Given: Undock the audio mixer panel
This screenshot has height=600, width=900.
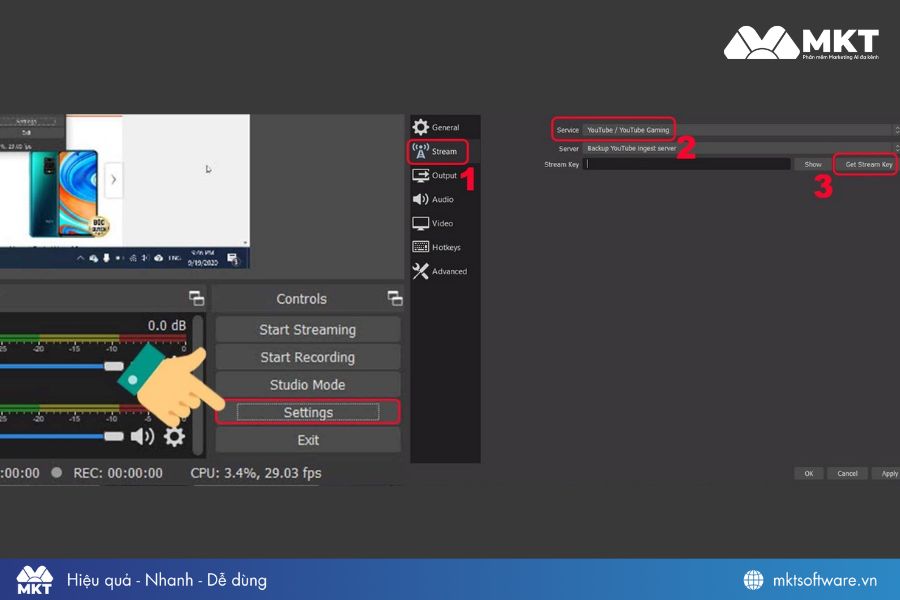Looking at the screenshot, I should click(196, 298).
